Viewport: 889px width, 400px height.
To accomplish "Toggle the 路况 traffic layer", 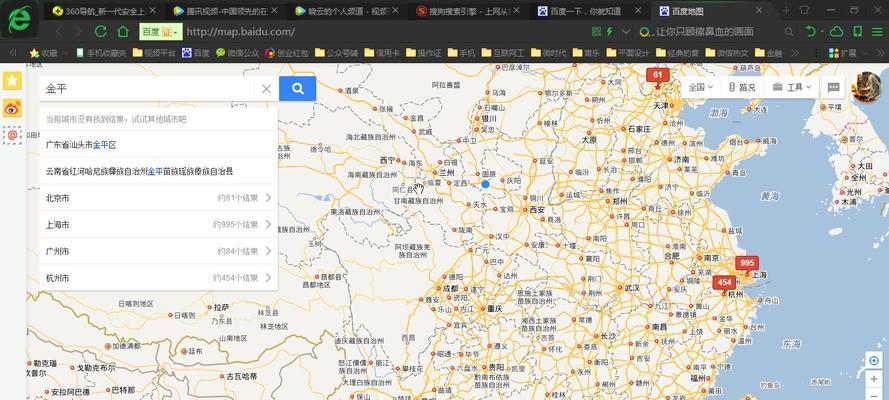I will pos(742,87).
